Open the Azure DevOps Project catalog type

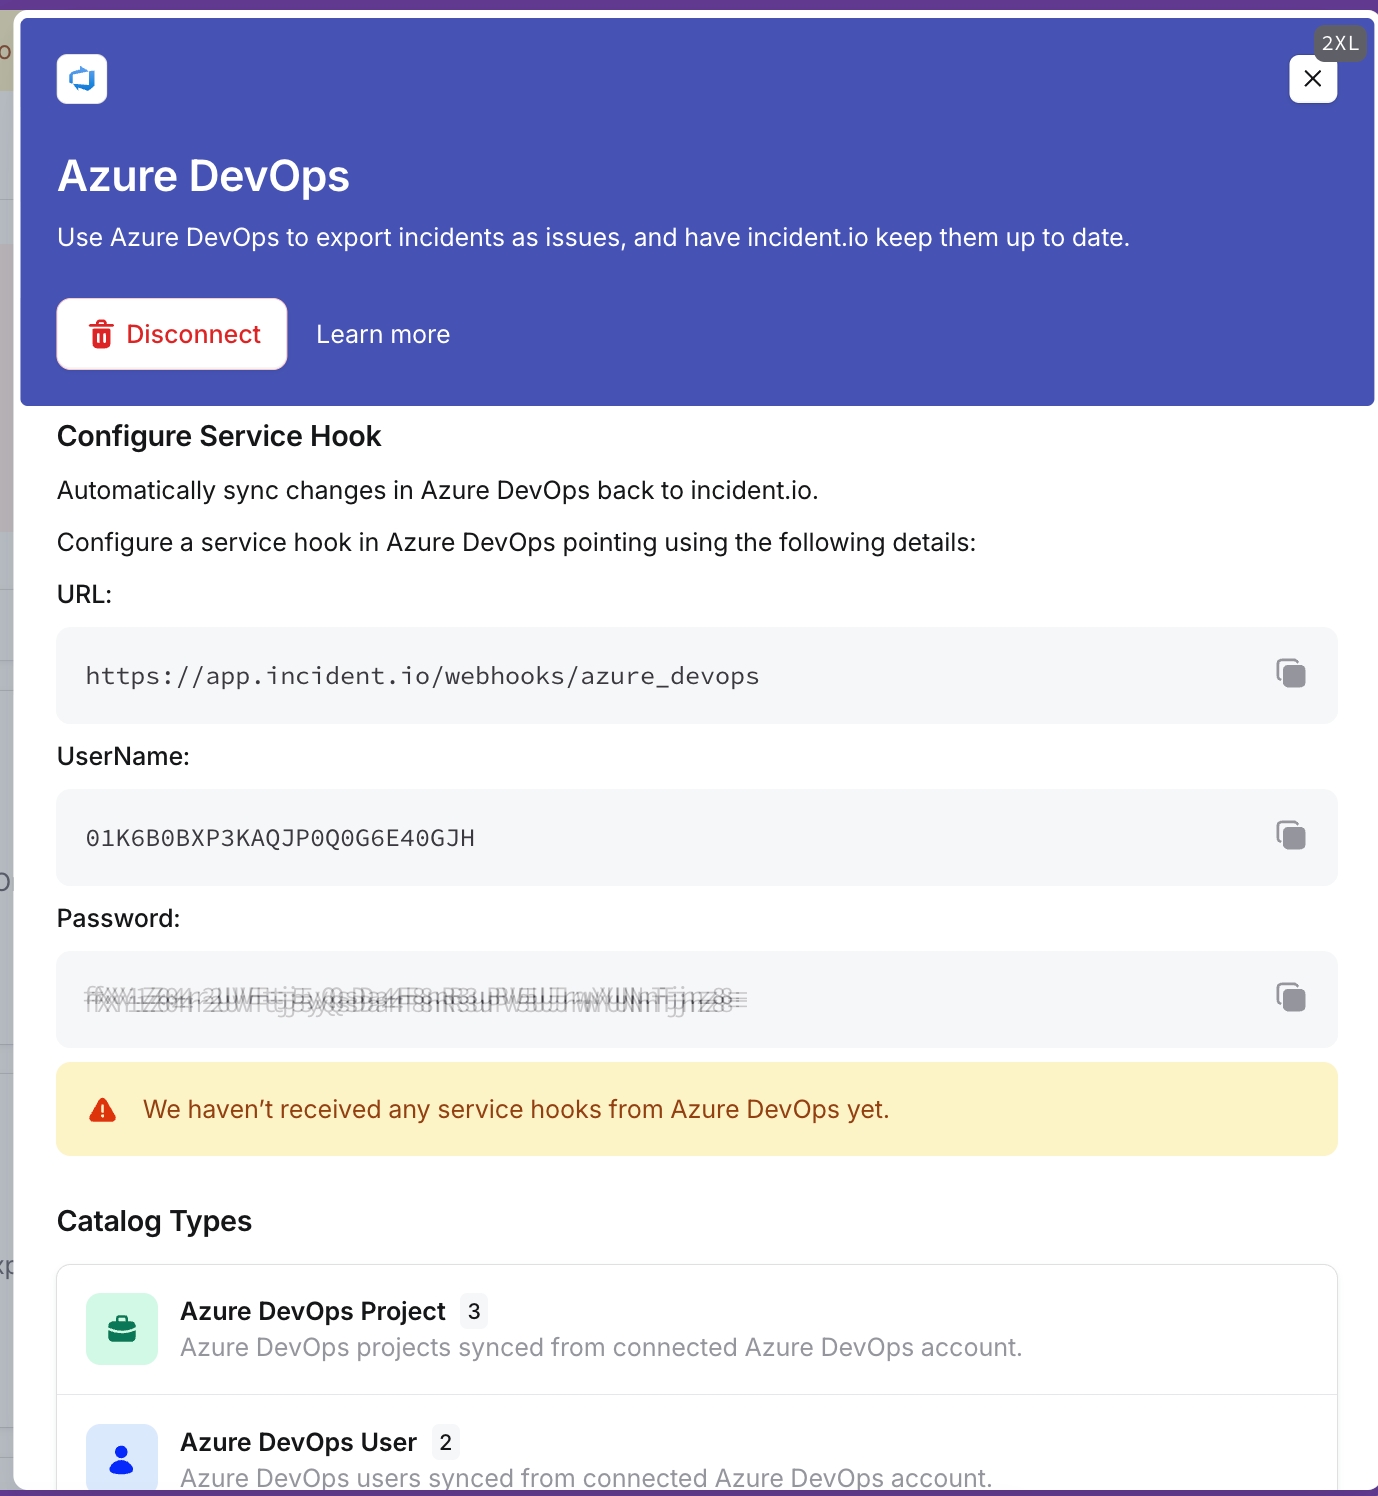312,1311
